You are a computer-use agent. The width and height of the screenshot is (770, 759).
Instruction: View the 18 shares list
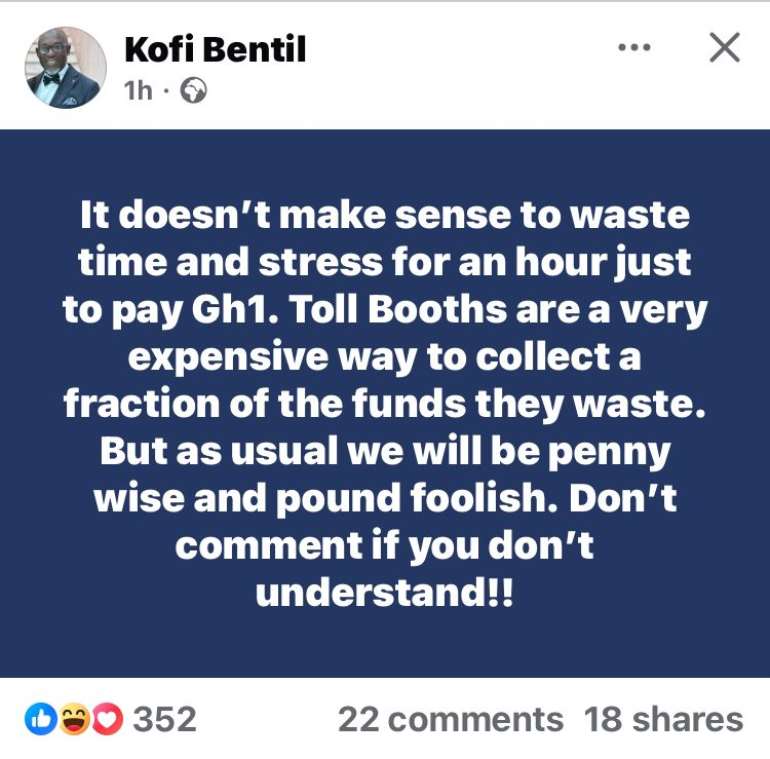click(x=663, y=720)
